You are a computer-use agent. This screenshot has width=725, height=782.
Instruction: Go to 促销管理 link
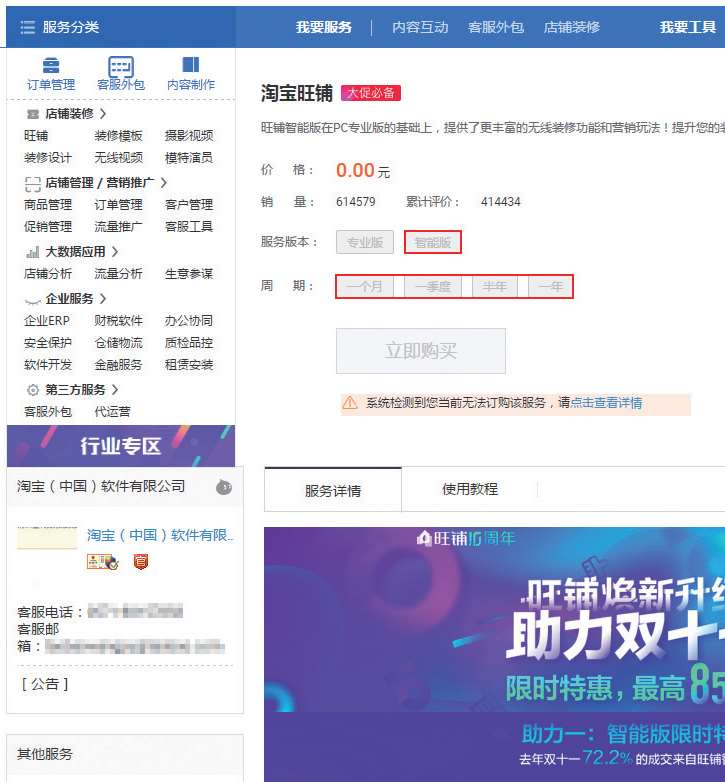tap(48, 227)
